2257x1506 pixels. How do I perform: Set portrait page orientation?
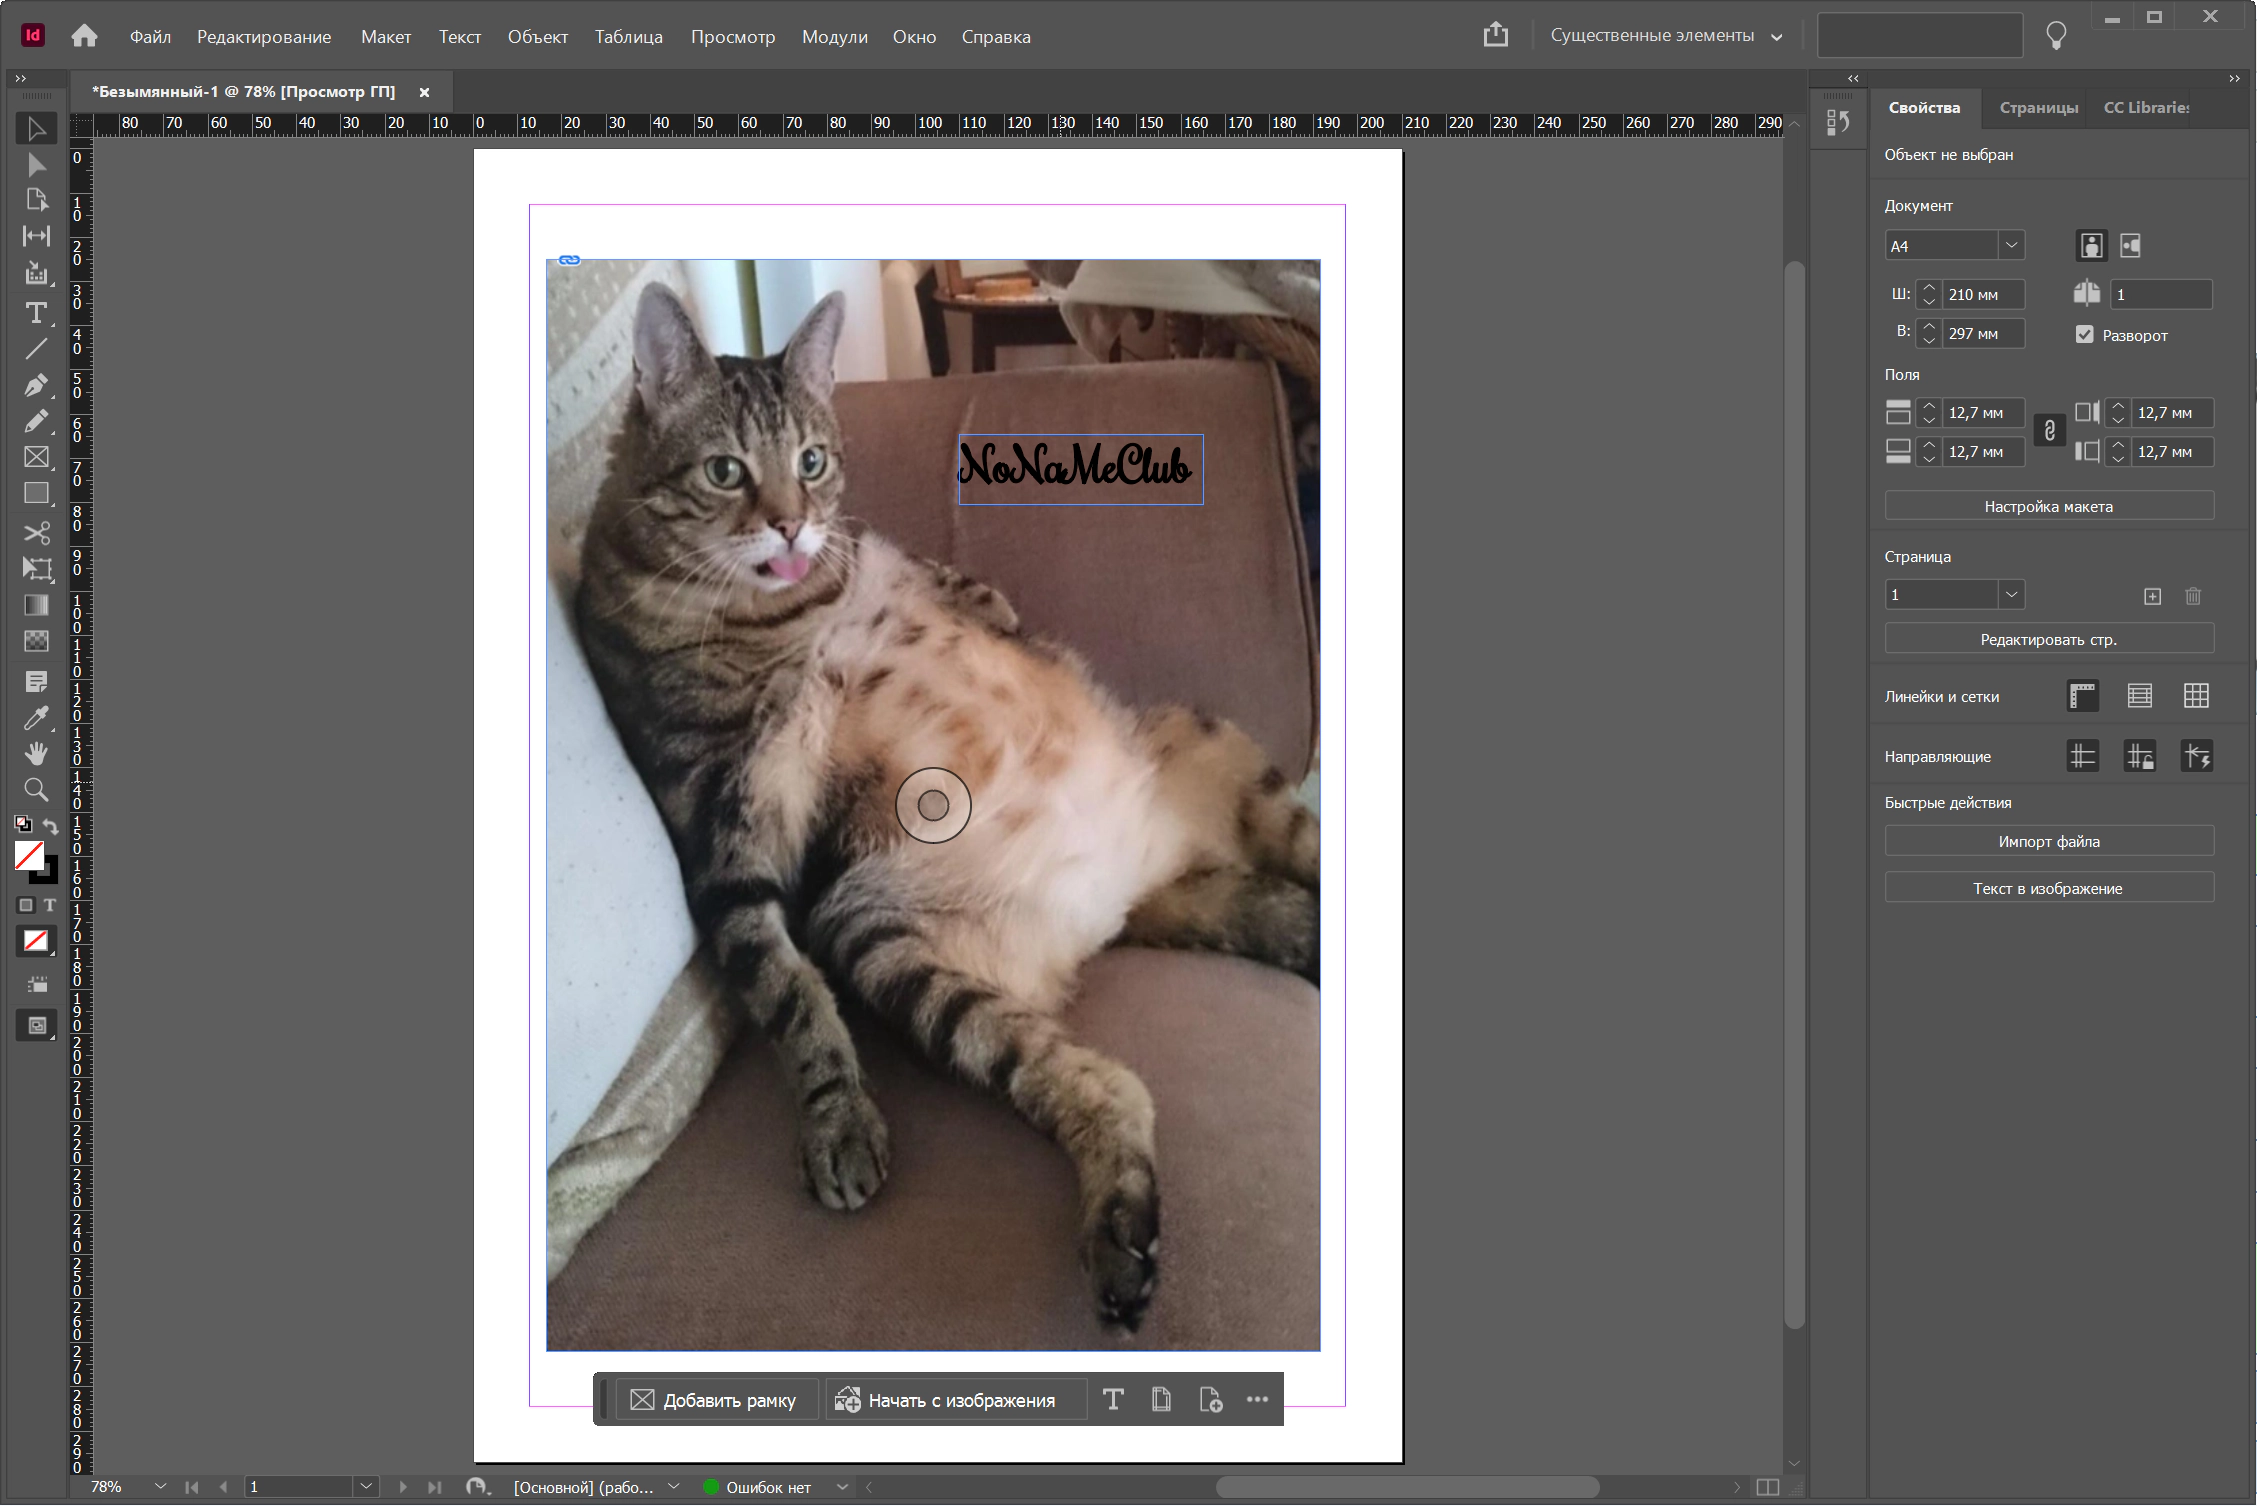point(2091,246)
